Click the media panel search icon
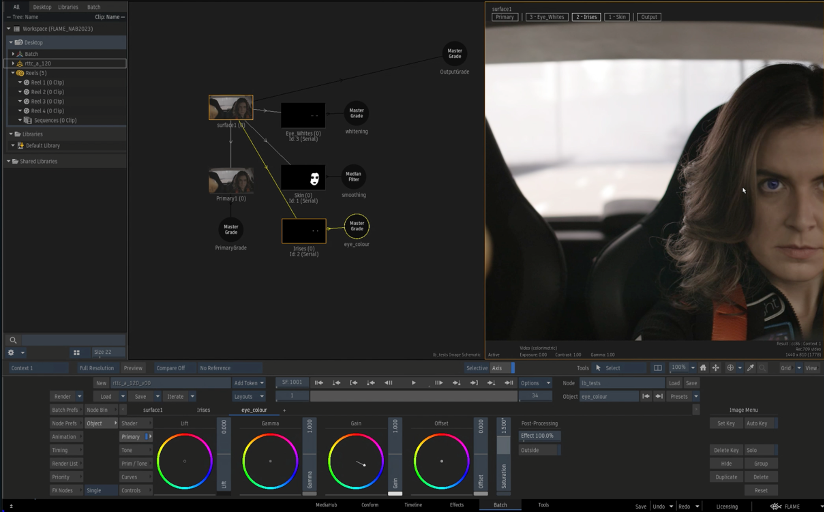Viewport: 824px width, 512px height. 13,341
